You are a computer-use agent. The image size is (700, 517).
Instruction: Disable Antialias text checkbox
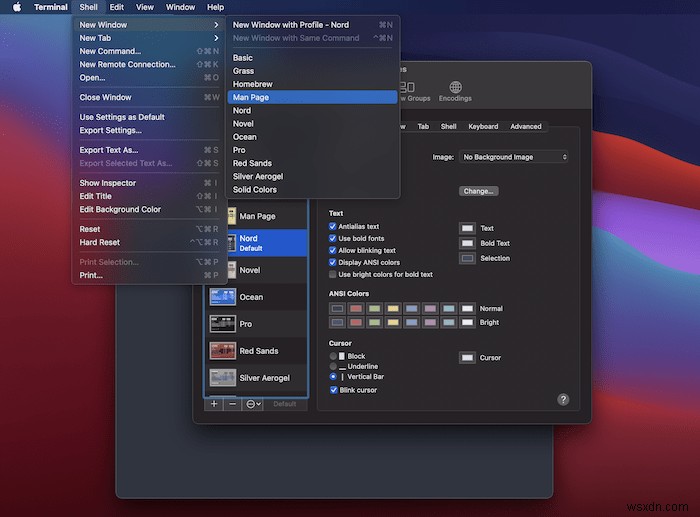[x=333, y=227]
